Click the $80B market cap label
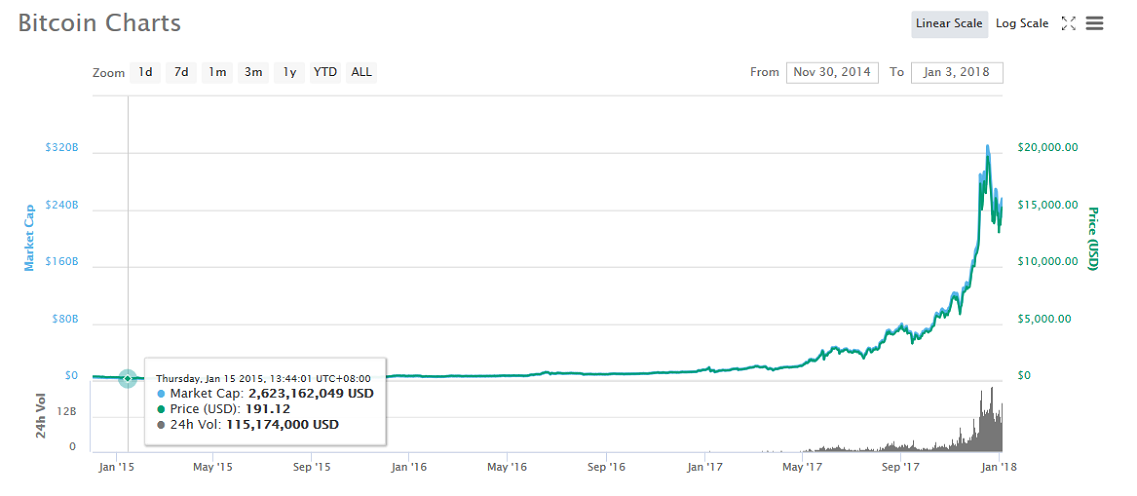 pos(64,319)
